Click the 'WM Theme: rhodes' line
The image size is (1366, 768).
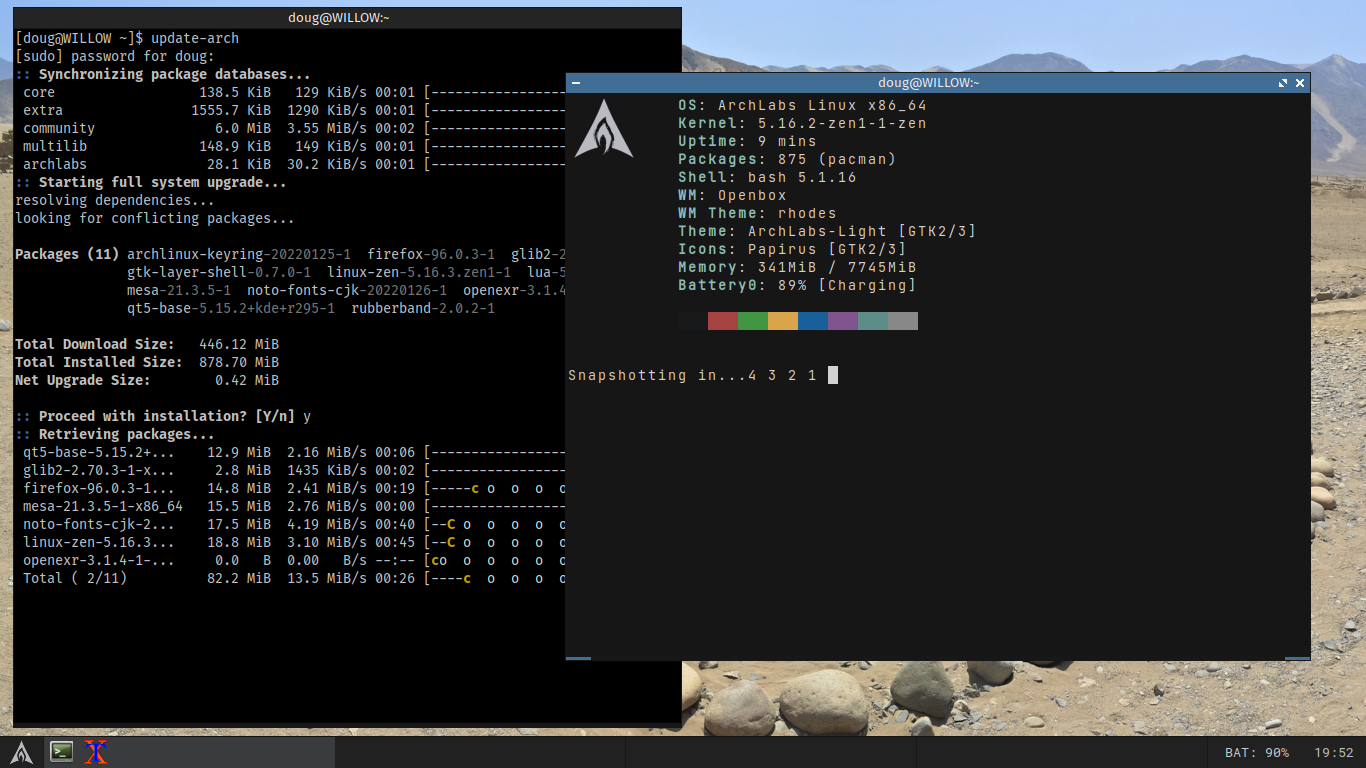tap(758, 213)
